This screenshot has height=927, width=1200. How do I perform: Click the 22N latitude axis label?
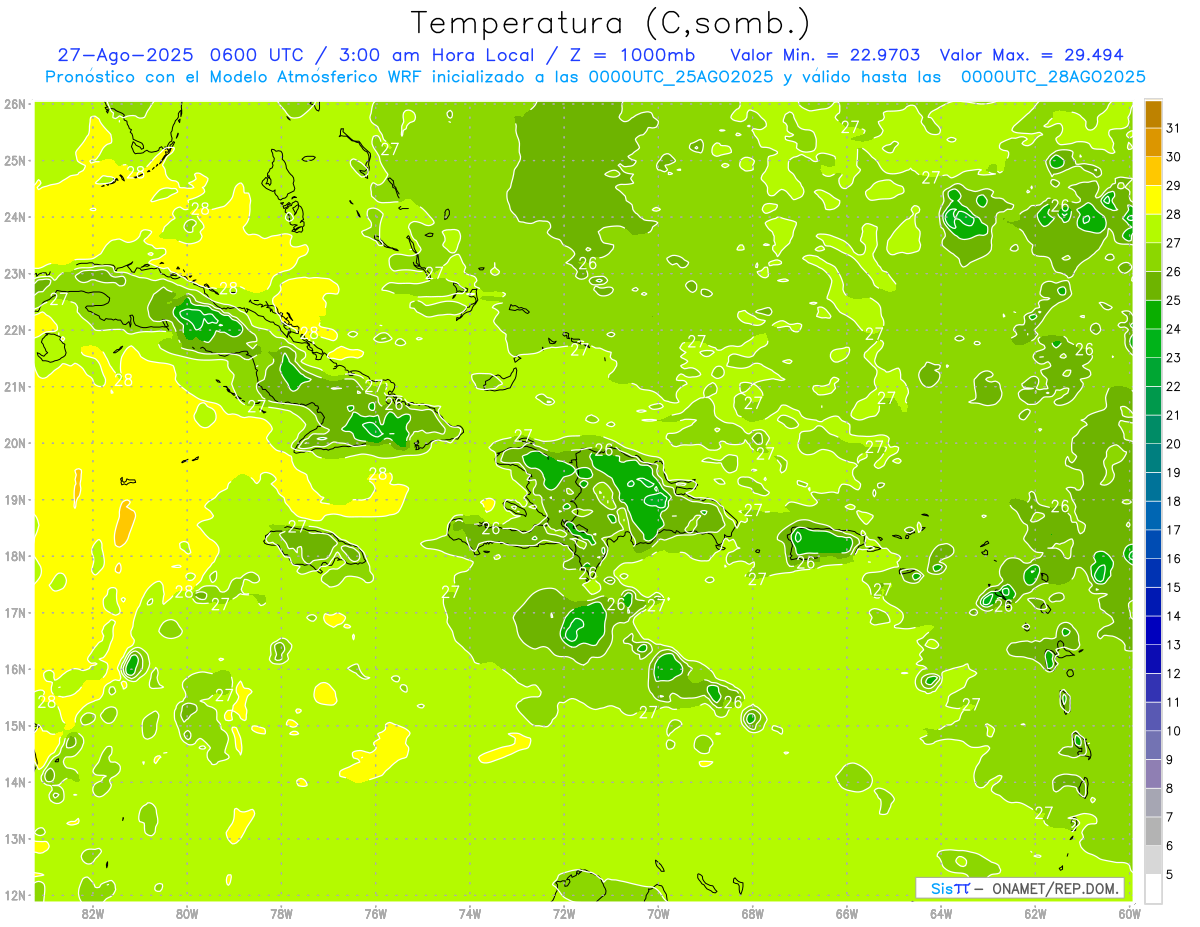[15, 330]
